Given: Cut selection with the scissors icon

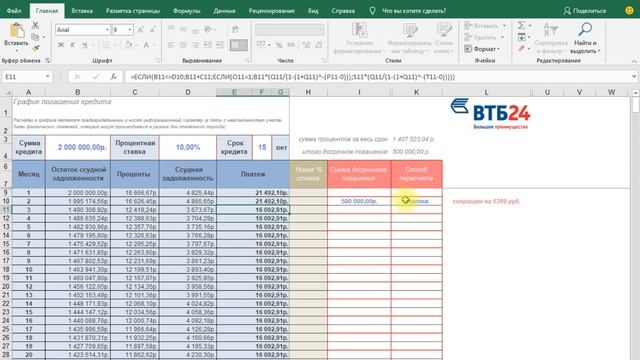Looking at the screenshot, I should coord(36,25).
